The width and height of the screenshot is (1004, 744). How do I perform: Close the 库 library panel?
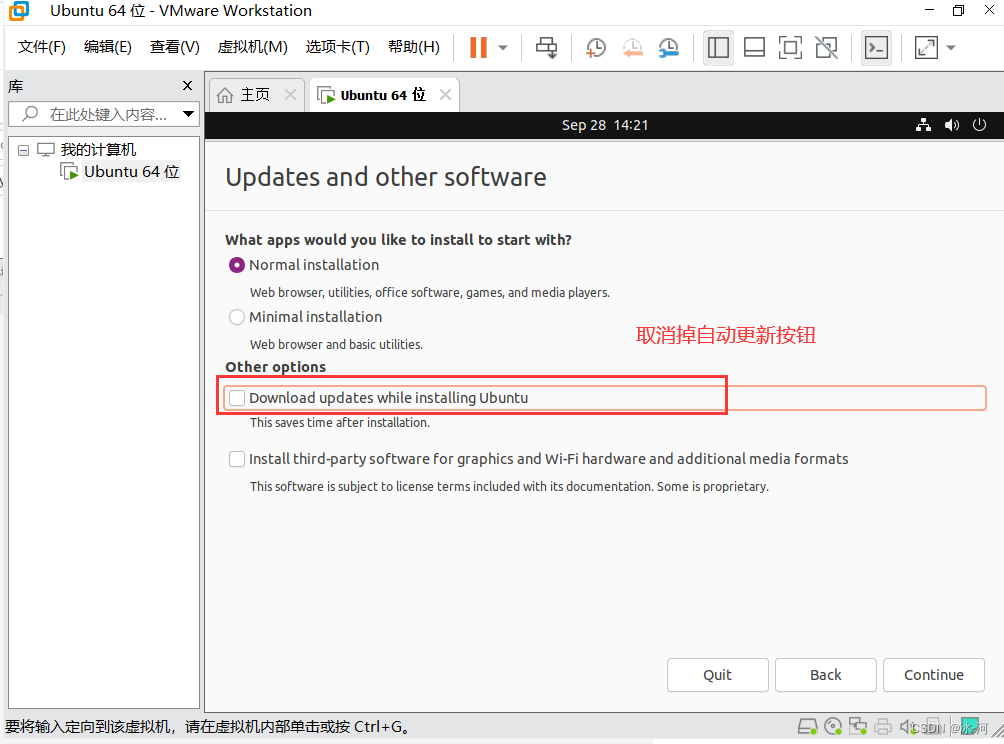[x=188, y=85]
